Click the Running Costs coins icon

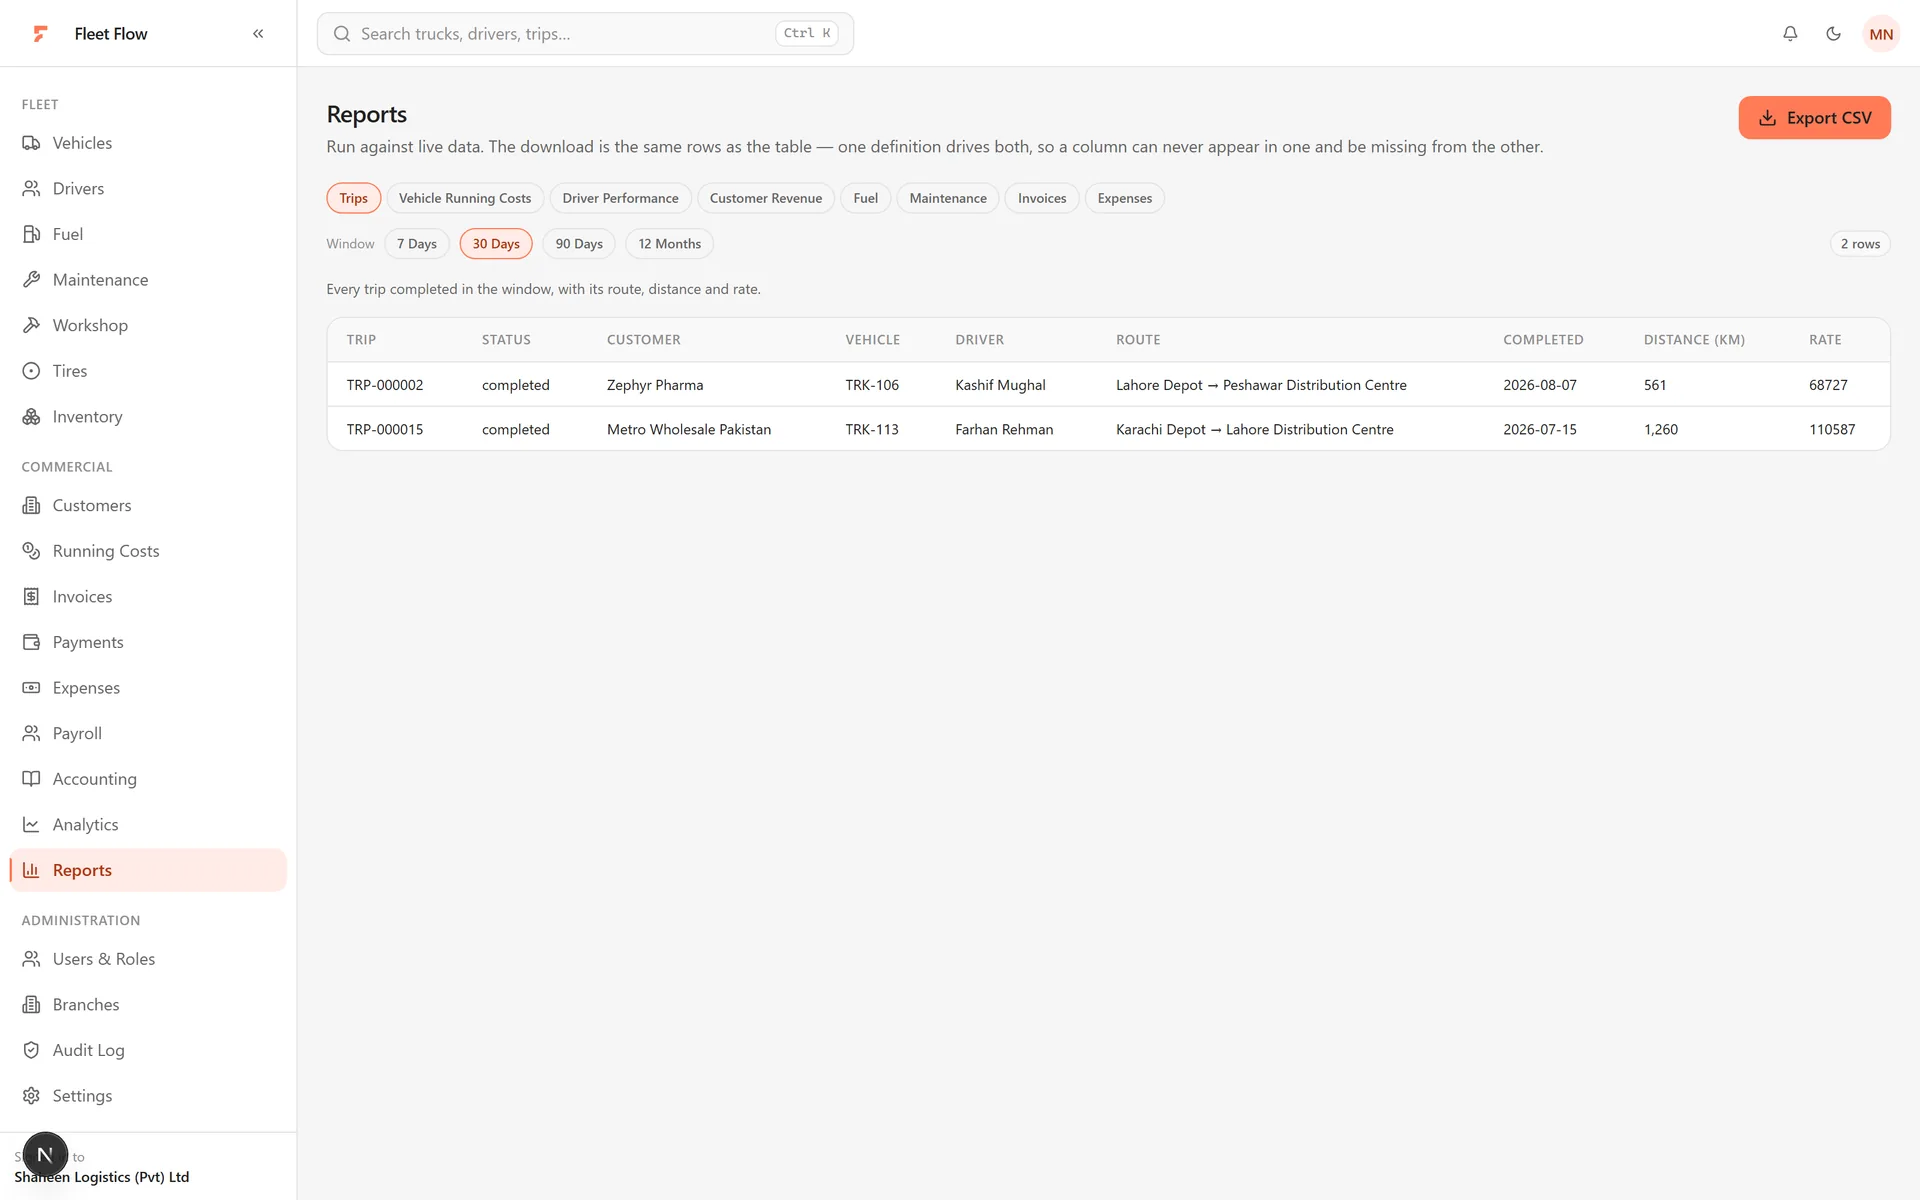tap(32, 551)
